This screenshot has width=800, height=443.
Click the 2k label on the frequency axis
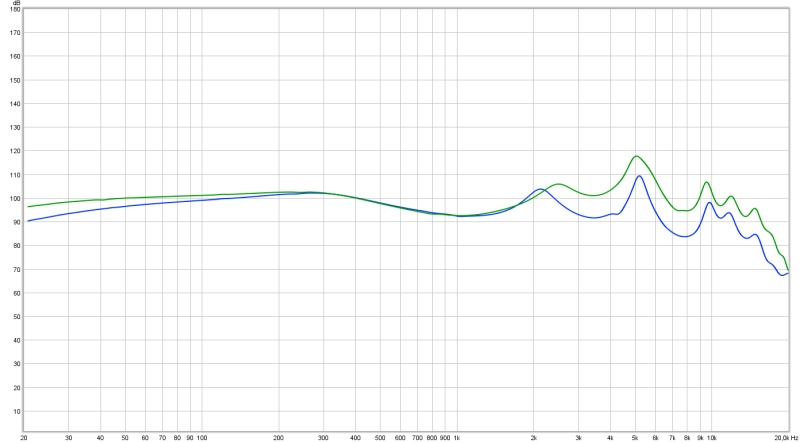point(534,438)
